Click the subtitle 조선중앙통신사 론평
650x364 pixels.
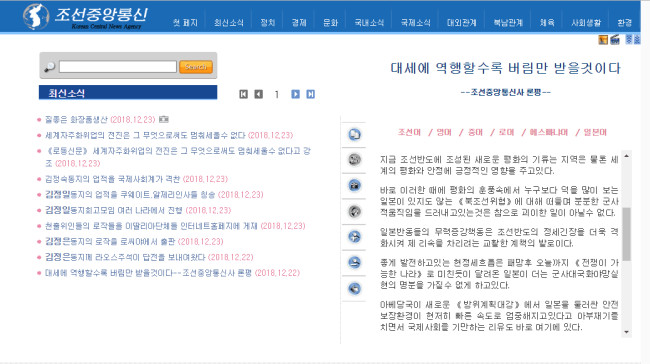(506, 92)
